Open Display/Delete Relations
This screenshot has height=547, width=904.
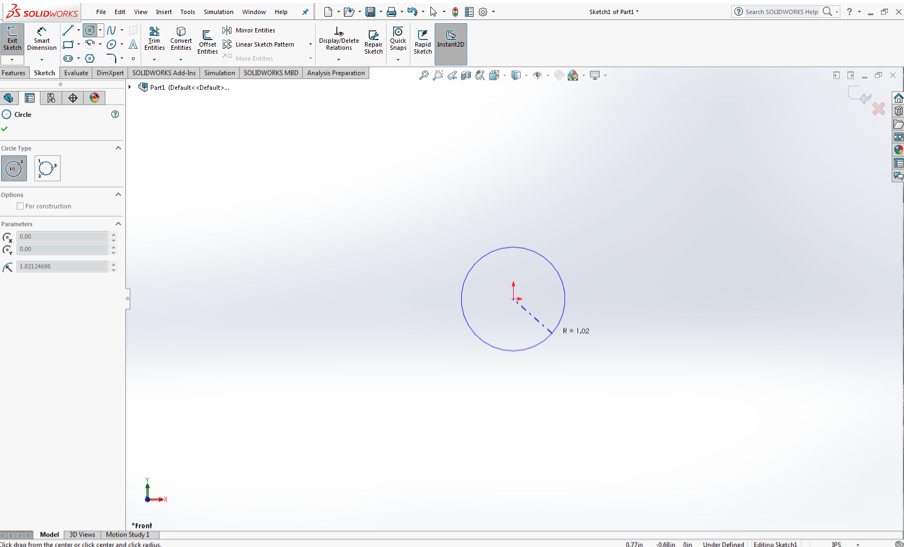[x=338, y=39]
